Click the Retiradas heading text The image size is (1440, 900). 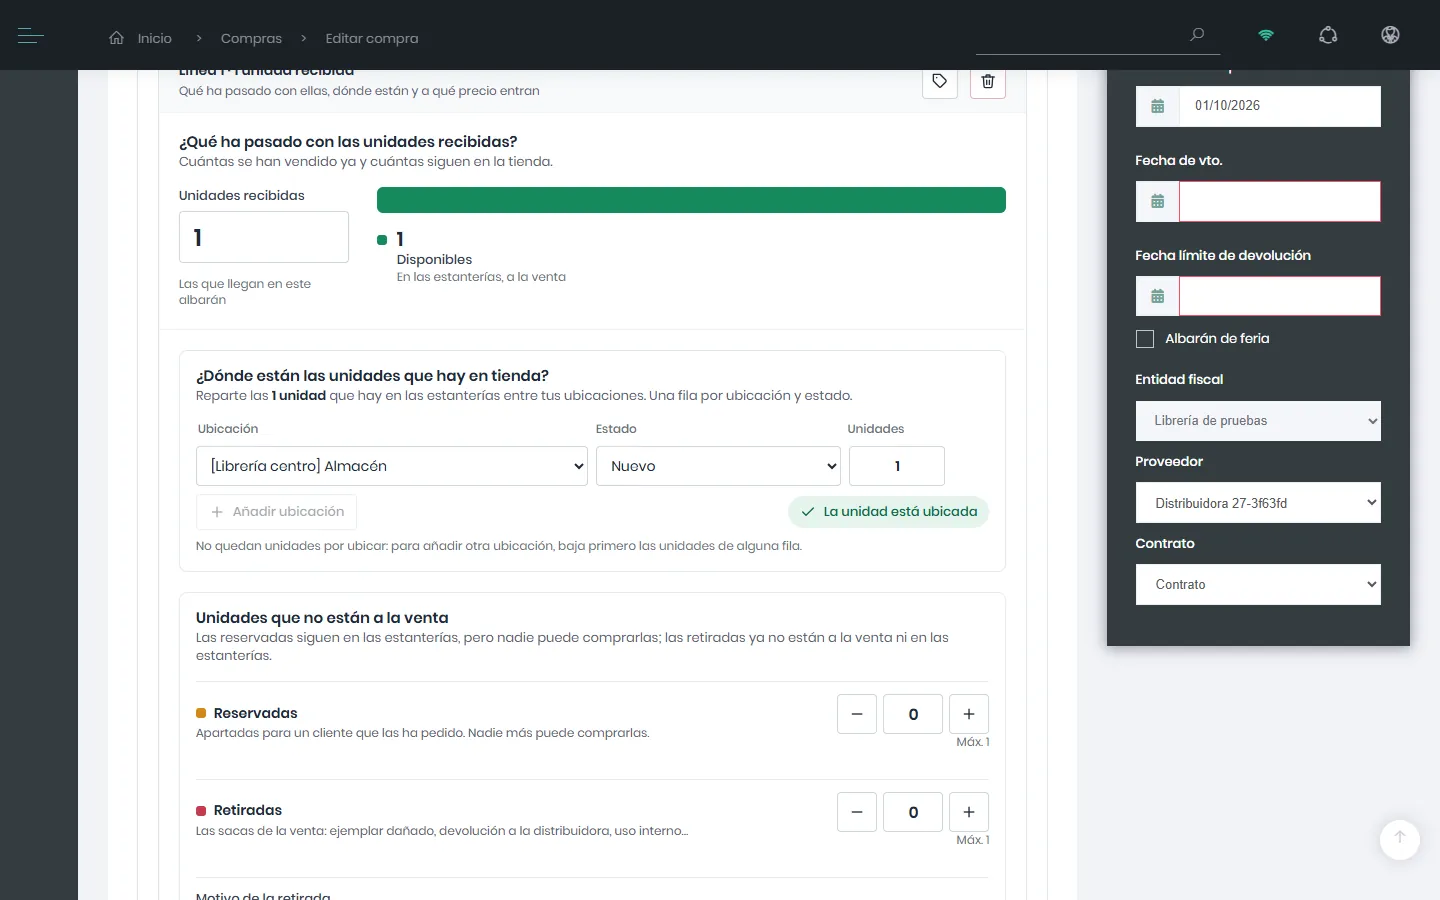pos(248,810)
